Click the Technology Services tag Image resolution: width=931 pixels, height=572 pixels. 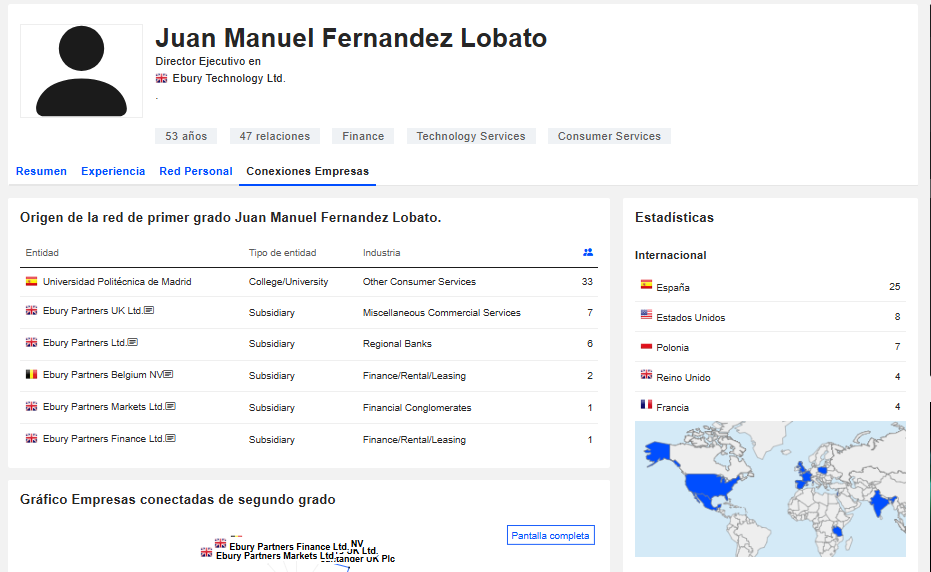click(x=470, y=136)
